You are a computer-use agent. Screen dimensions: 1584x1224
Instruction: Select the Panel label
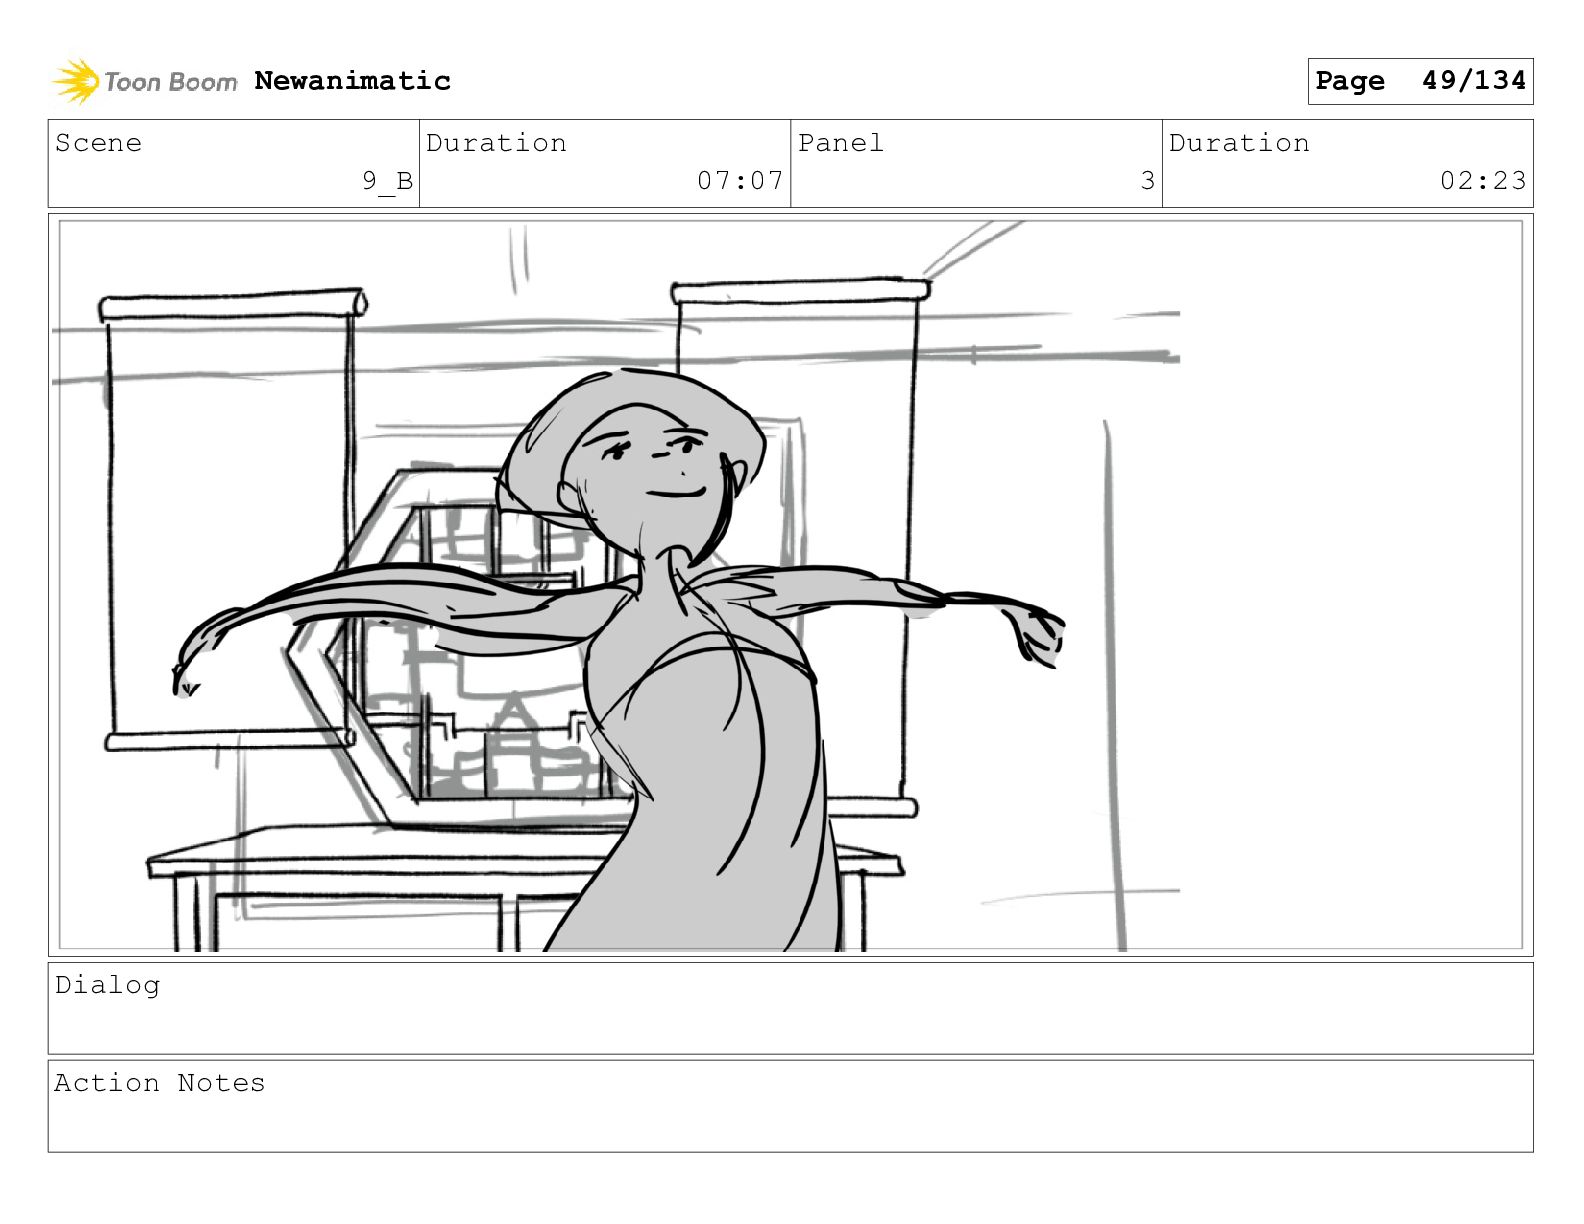tap(841, 143)
